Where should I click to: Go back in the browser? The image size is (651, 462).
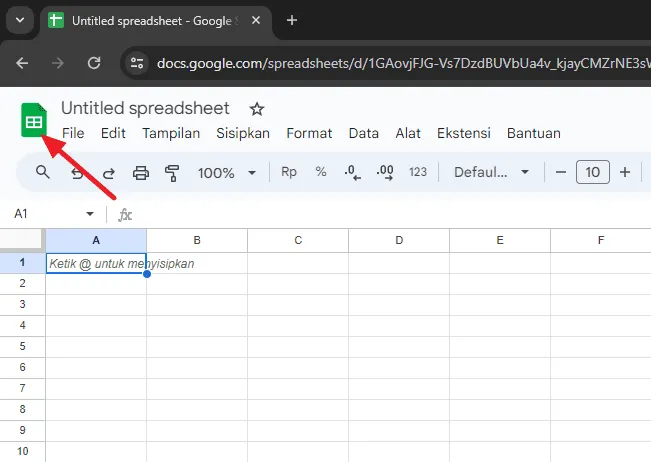pyautogui.click(x=22, y=63)
